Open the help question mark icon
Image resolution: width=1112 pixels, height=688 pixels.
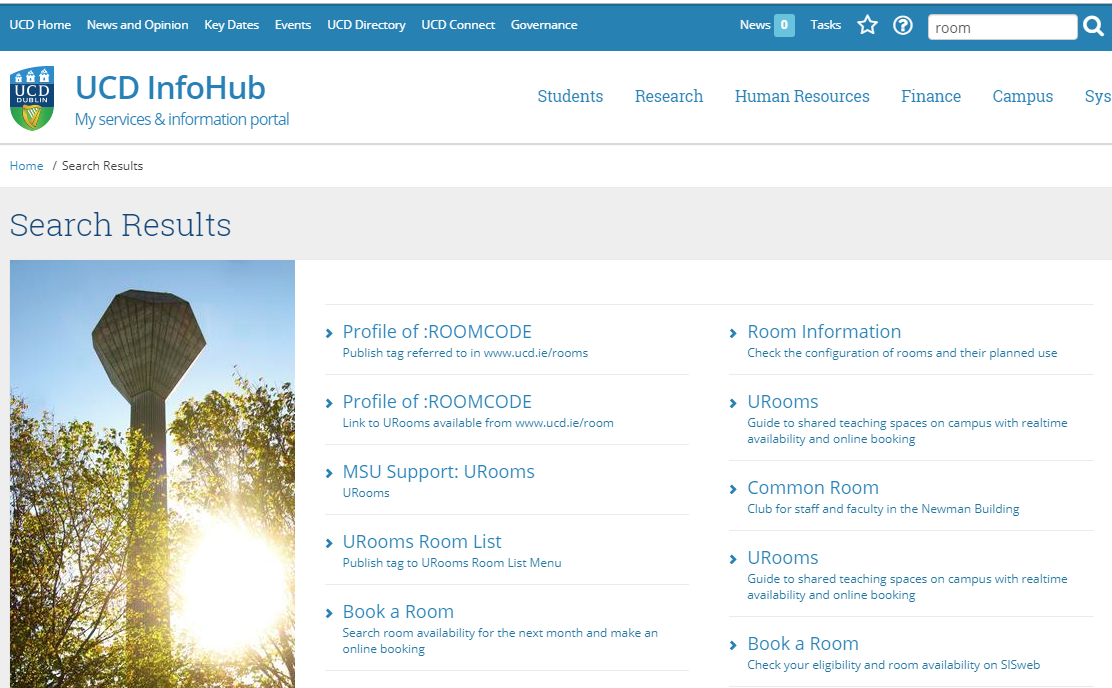(903, 26)
